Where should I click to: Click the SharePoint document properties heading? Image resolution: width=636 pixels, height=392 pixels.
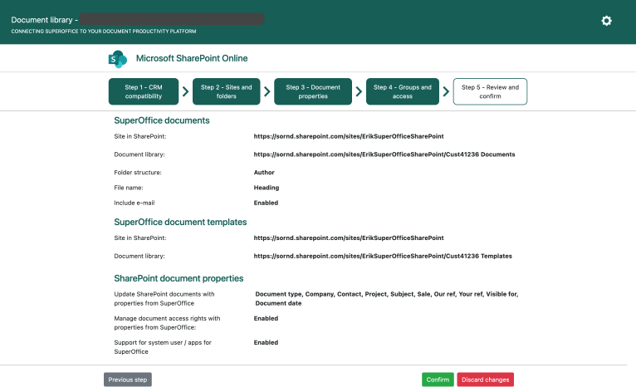[x=178, y=278]
